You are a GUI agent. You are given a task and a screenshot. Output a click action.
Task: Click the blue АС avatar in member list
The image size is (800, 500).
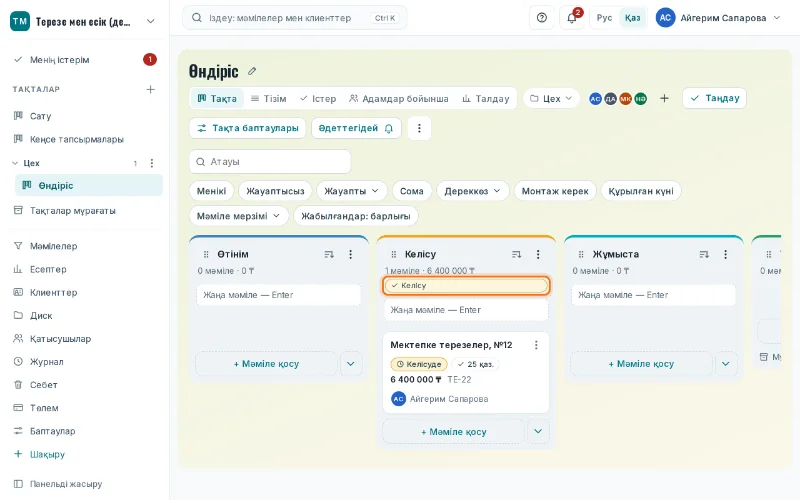[x=595, y=98]
